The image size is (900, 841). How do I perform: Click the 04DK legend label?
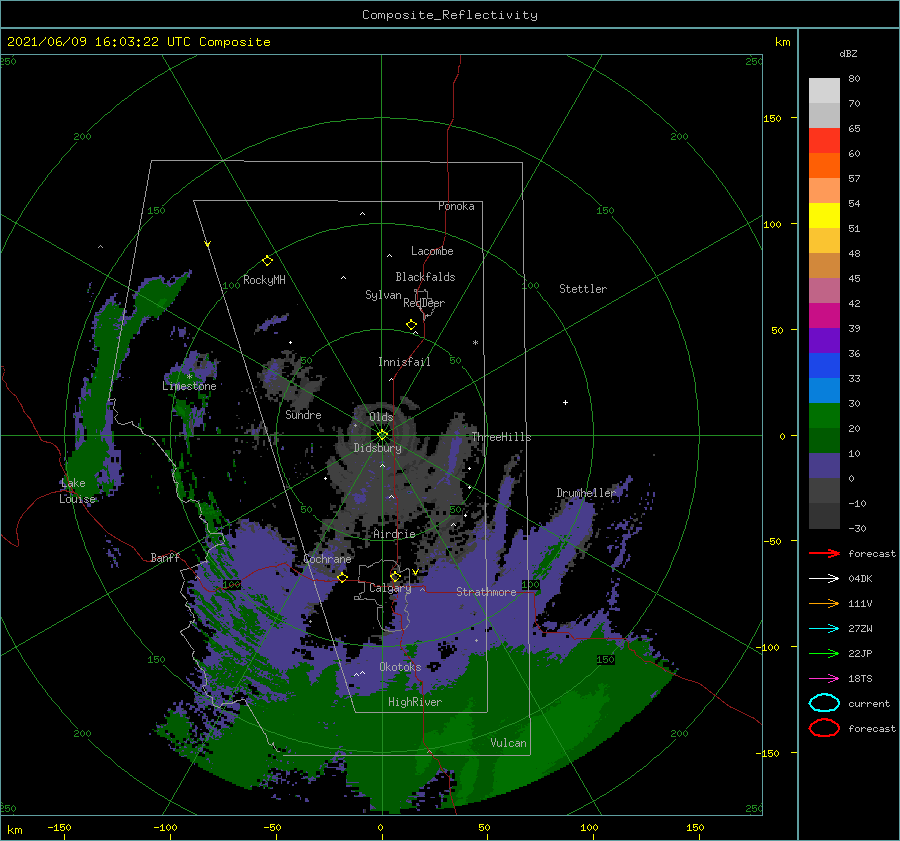860,579
